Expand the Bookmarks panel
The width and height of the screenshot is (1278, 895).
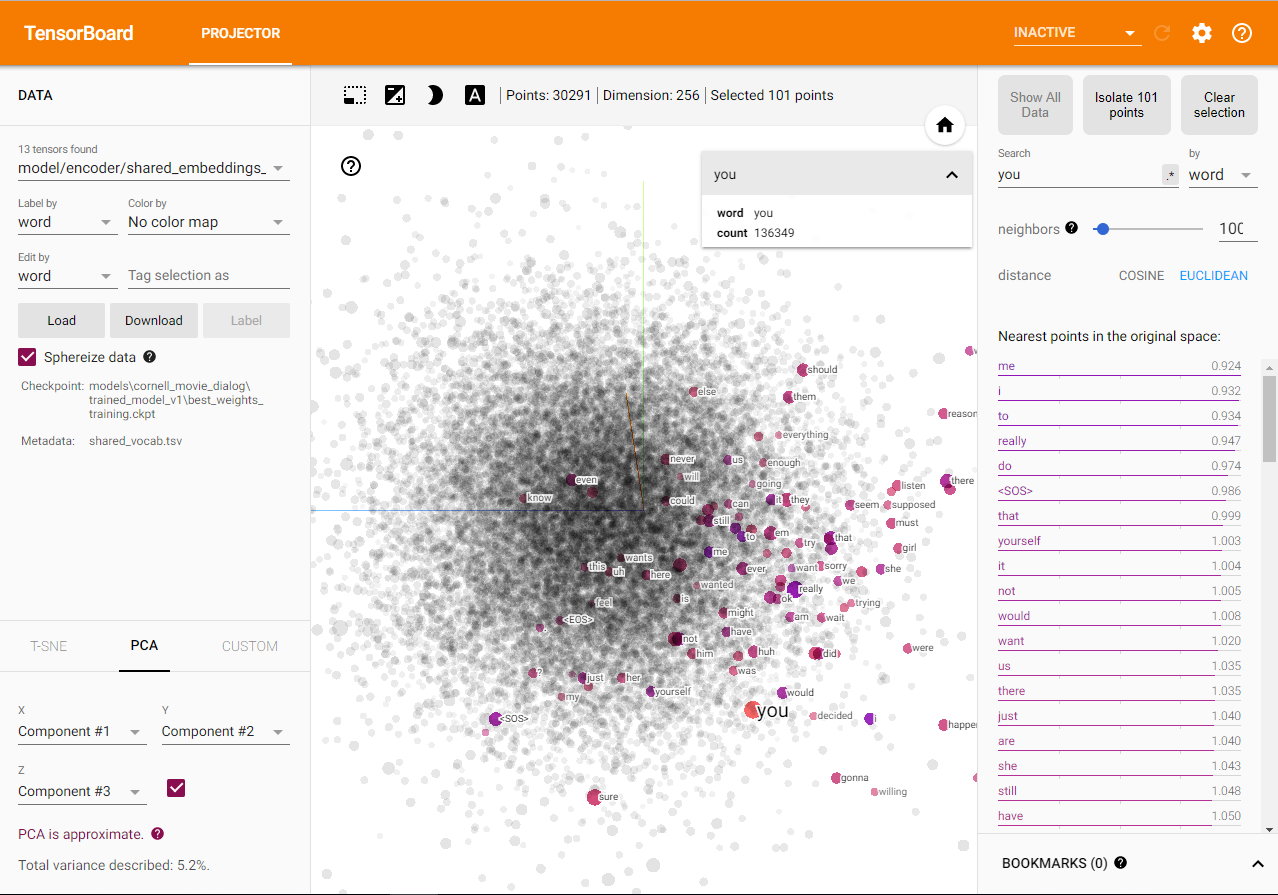pos(1258,863)
